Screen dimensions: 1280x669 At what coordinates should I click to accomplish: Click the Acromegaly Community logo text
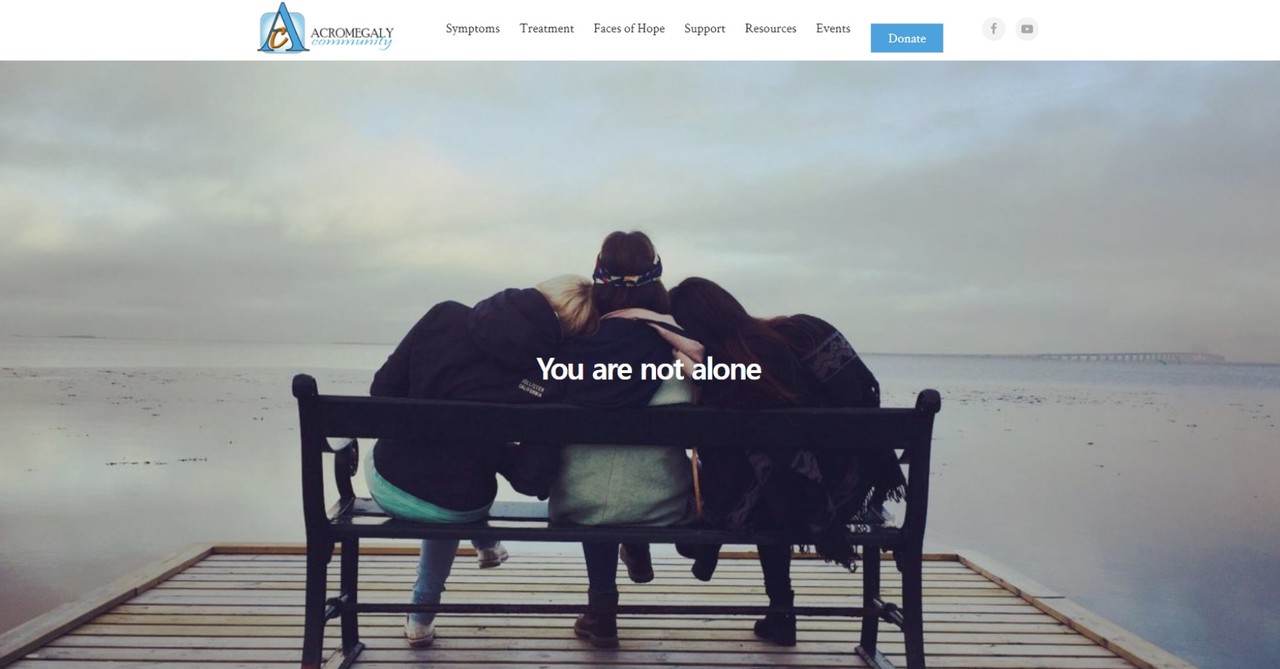[352, 38]
